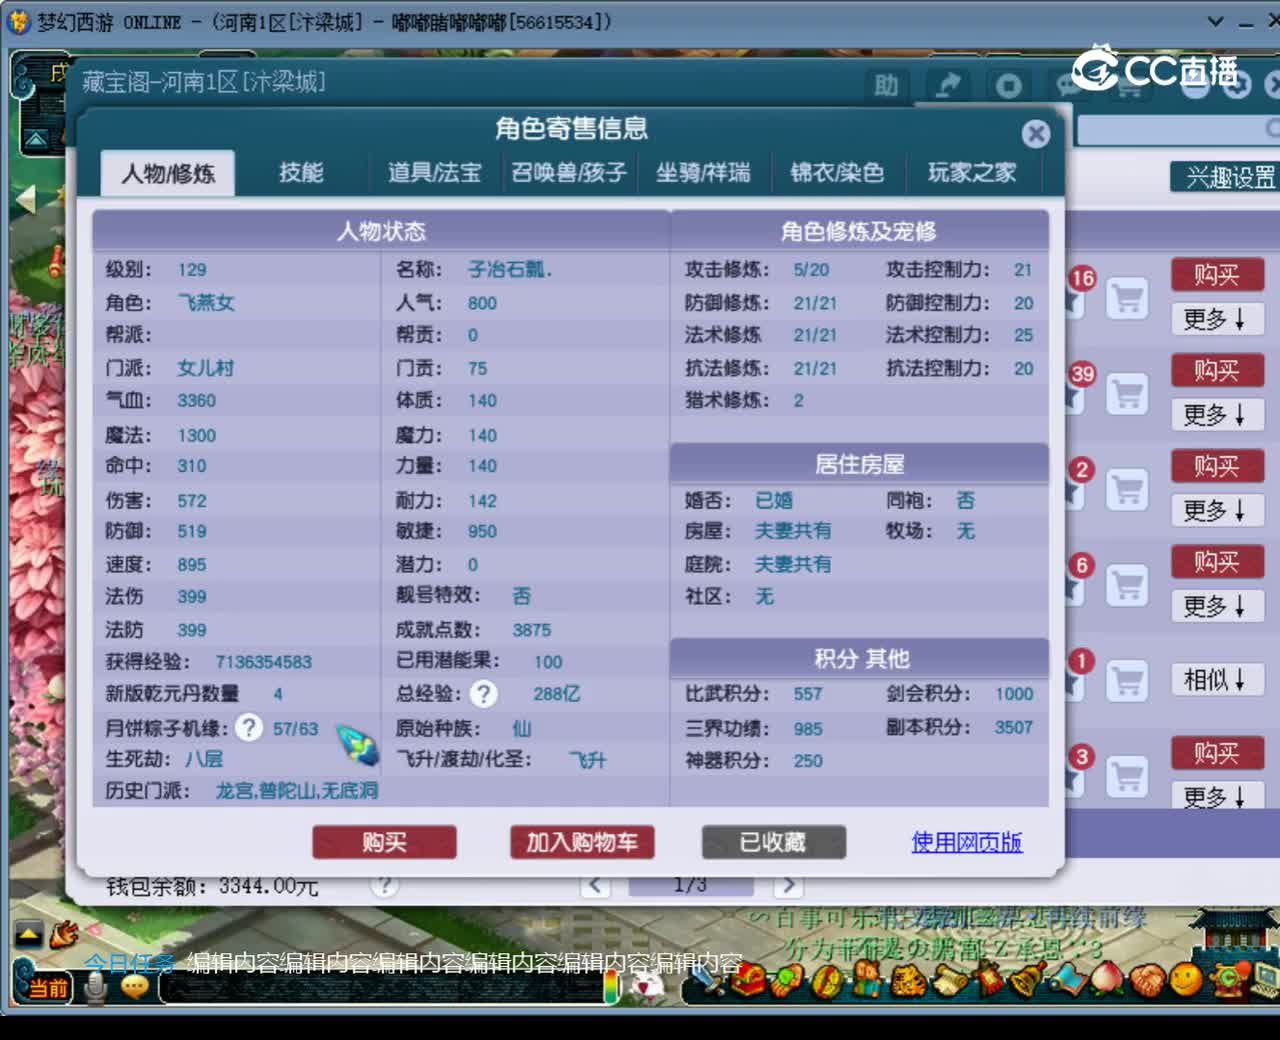Click the share arrow icon in 藏宝阁 header
The width and height of the screenshot is (1280, 1040).
[x=947, y=86]
